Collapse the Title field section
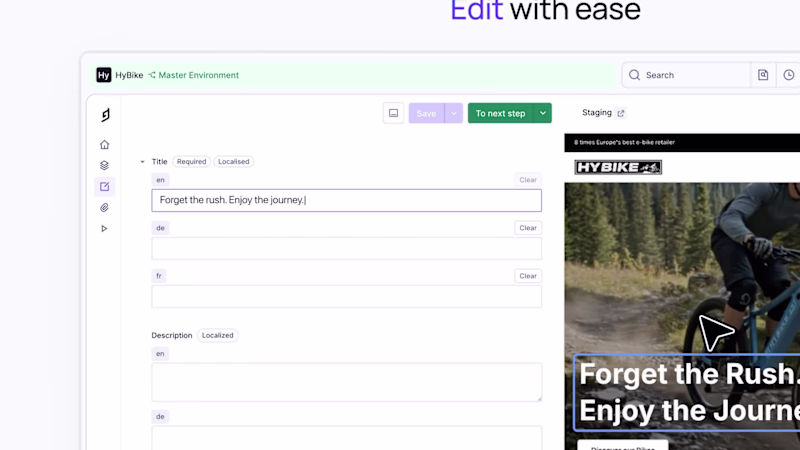This screenshot has height=450, width=800. click(x=142, y=162)
